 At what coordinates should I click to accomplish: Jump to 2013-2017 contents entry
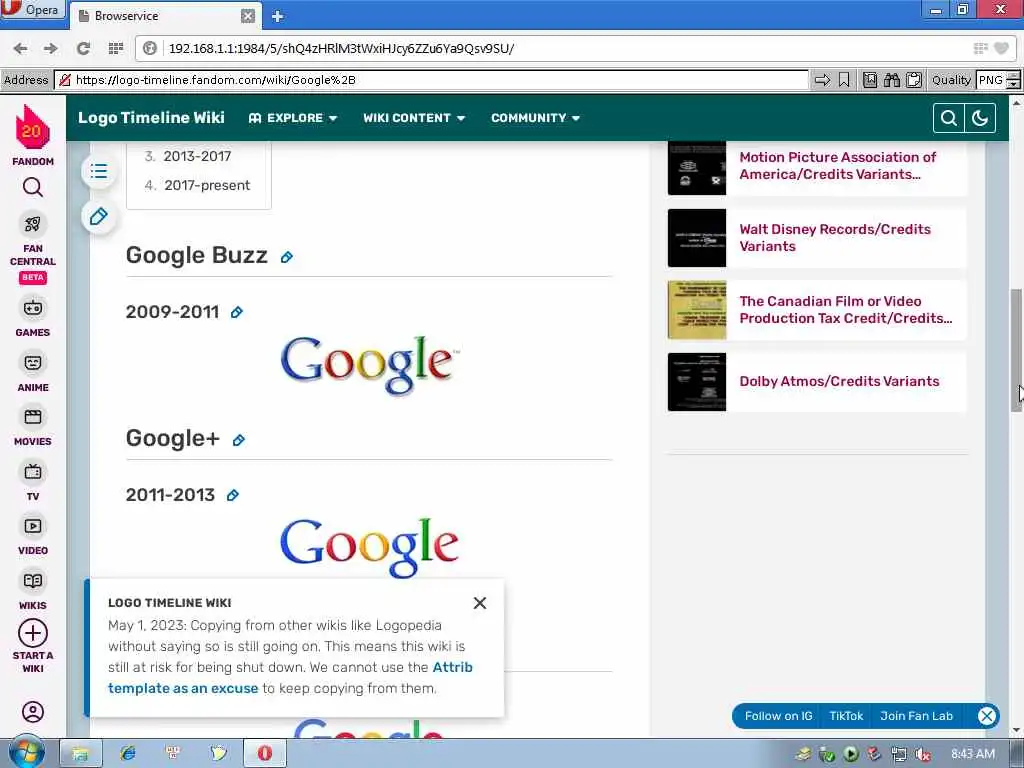click(197, 156)
